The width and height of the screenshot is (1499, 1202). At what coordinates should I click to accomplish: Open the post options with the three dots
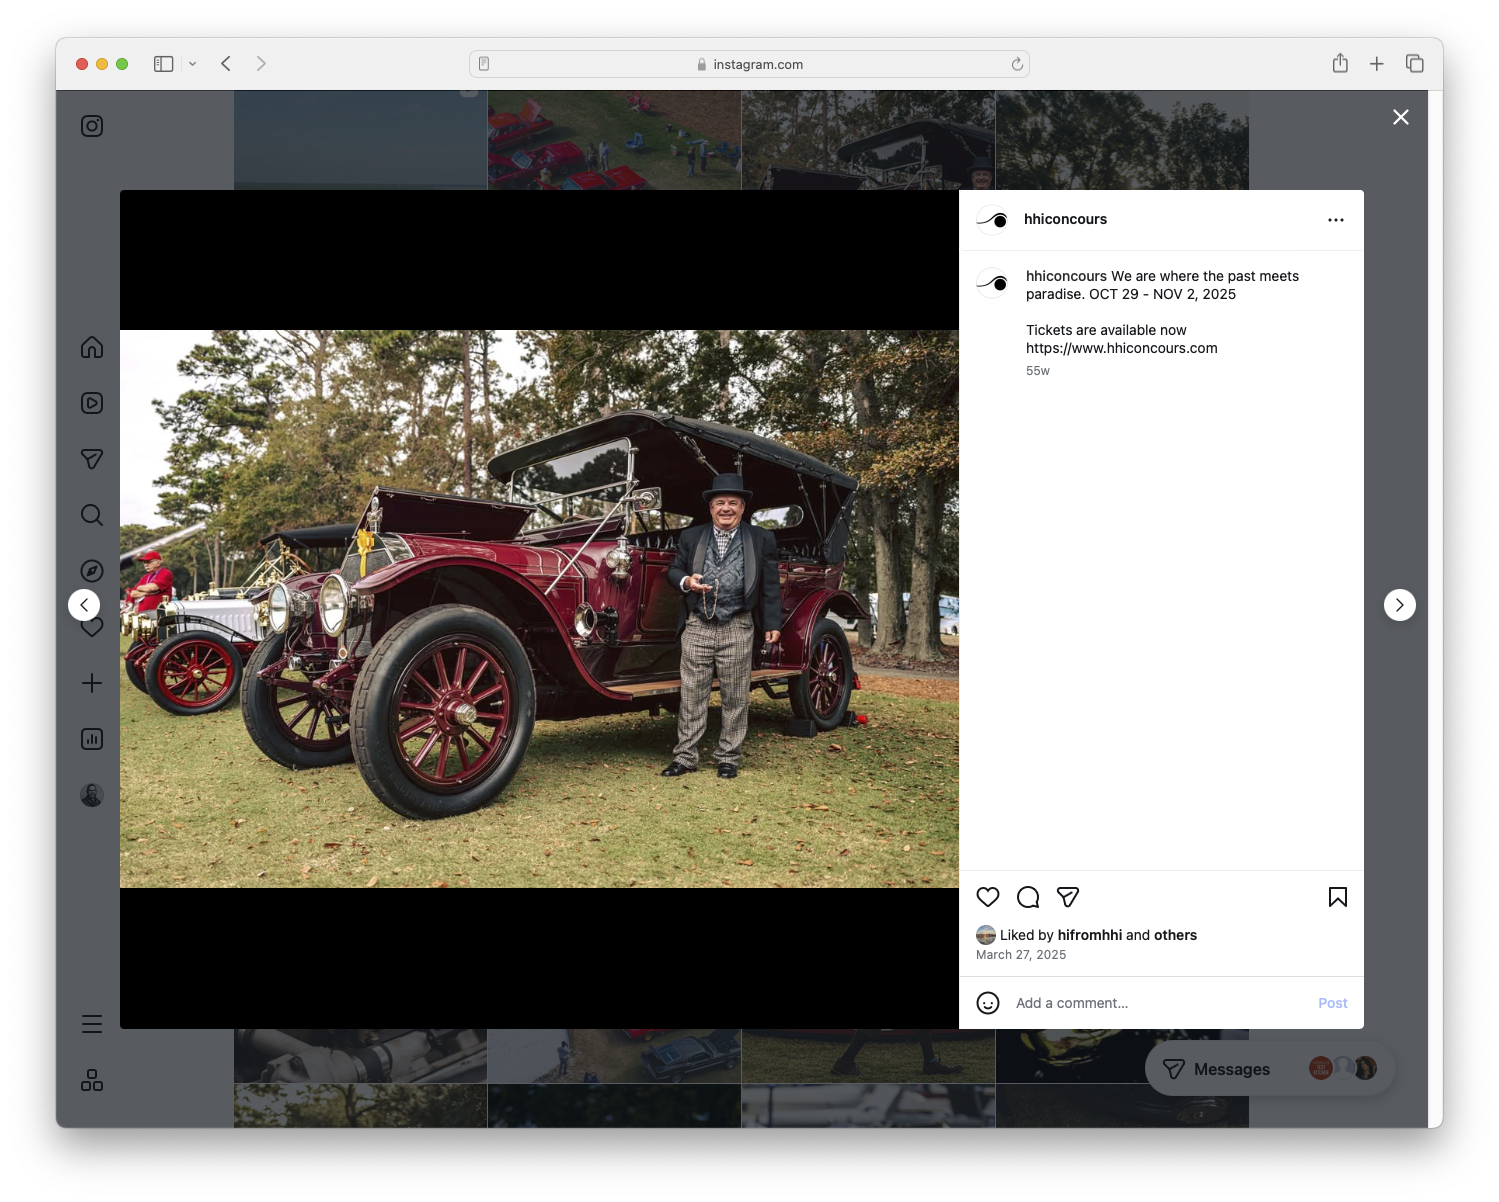coord(1336,219)
